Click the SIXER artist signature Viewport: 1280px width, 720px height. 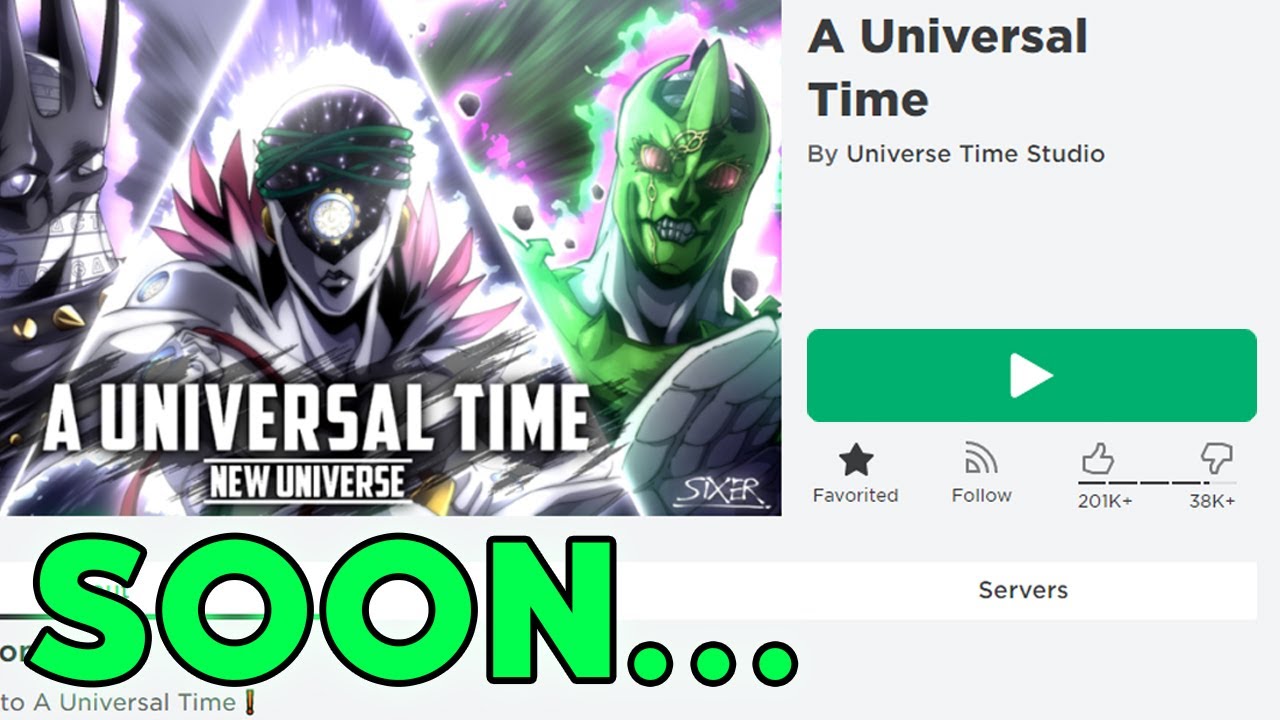718,489
